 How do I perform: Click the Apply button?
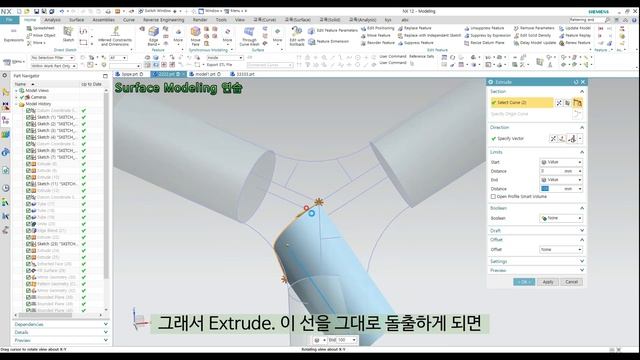coord(548,282)
